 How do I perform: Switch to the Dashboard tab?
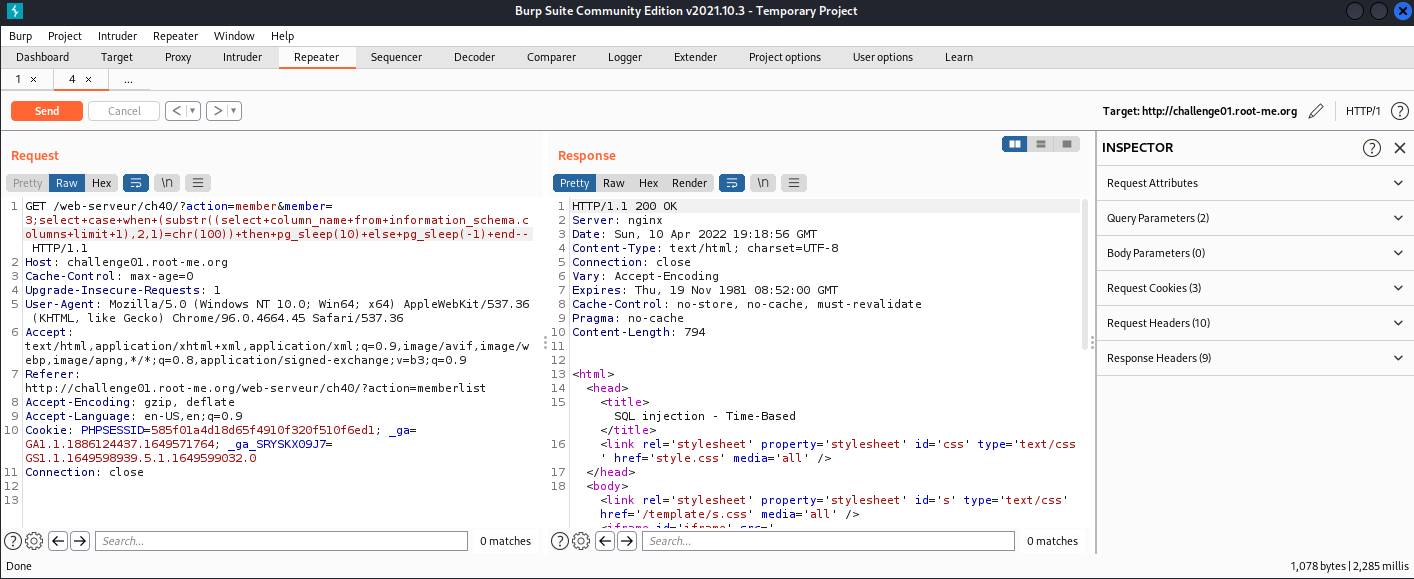click(x=43, y=57)
